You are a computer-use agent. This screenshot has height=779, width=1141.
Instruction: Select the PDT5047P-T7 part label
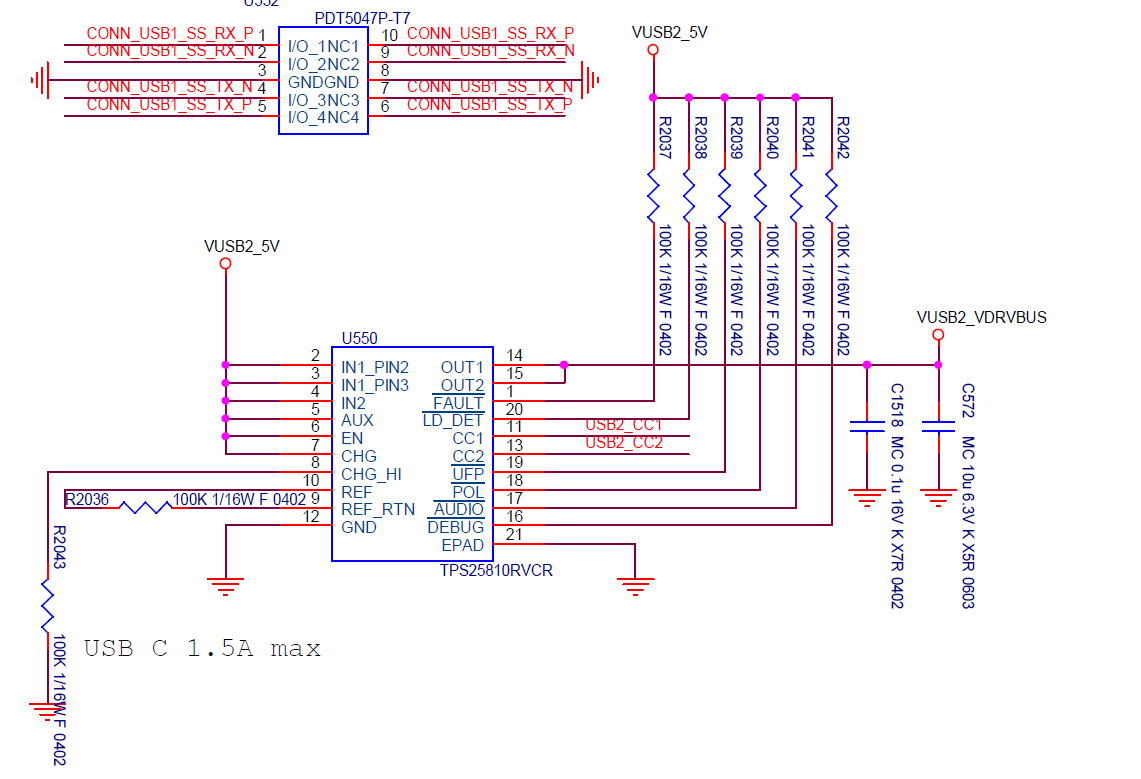362,18
